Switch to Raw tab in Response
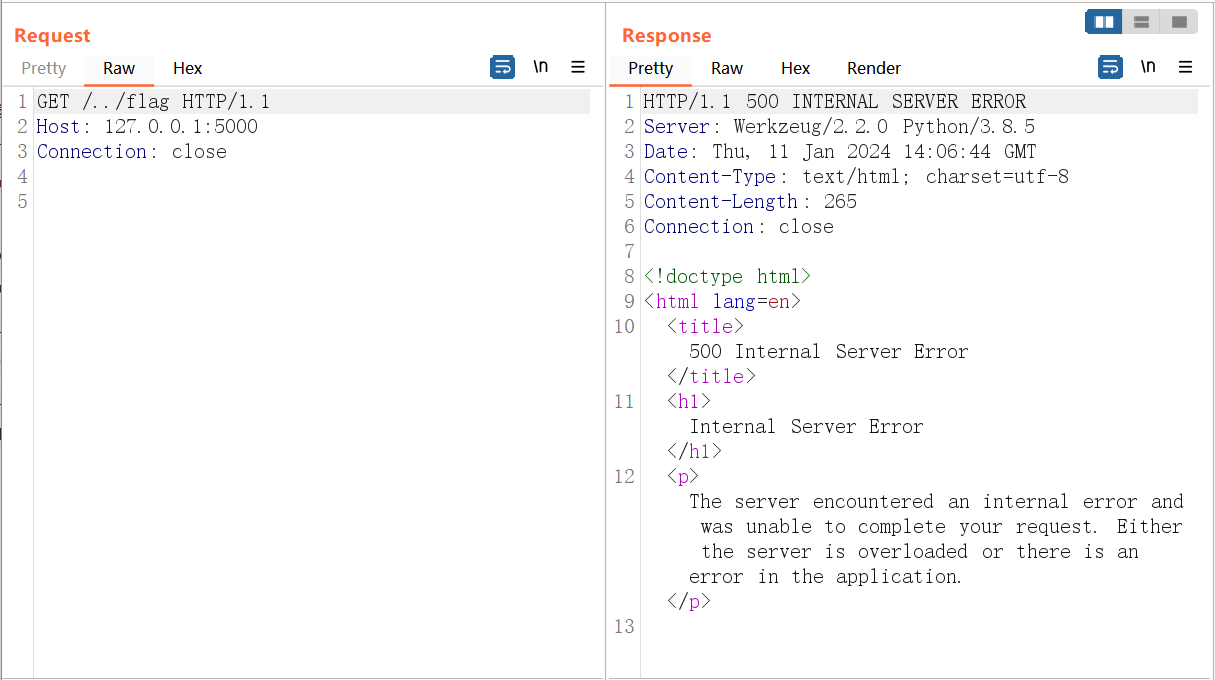 pyautogui.click(x=727, y=68)
